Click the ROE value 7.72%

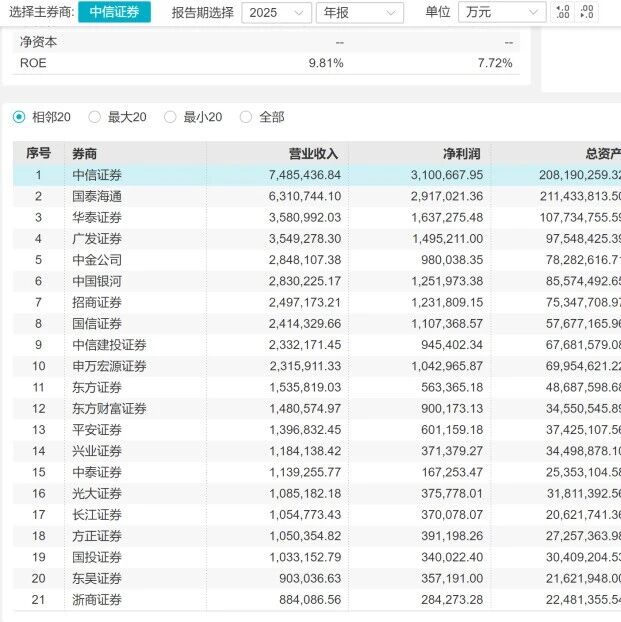pyautogui.click(x=495, y=63)
